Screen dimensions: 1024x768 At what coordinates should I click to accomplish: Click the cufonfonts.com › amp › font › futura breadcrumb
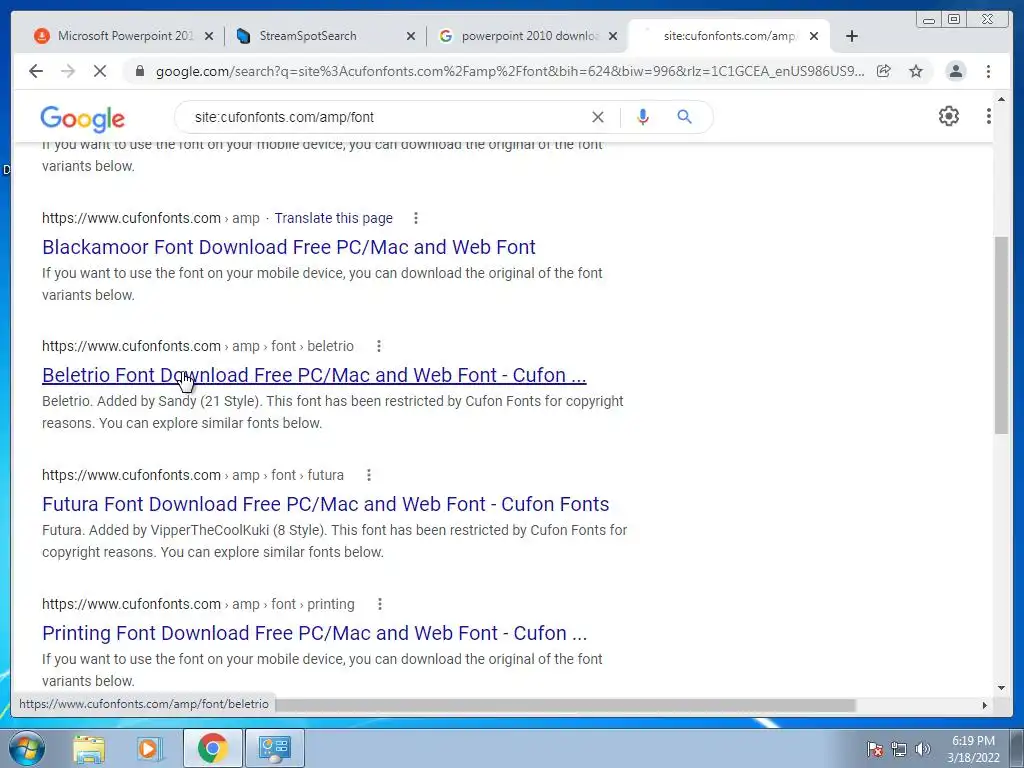coord(193,475)
